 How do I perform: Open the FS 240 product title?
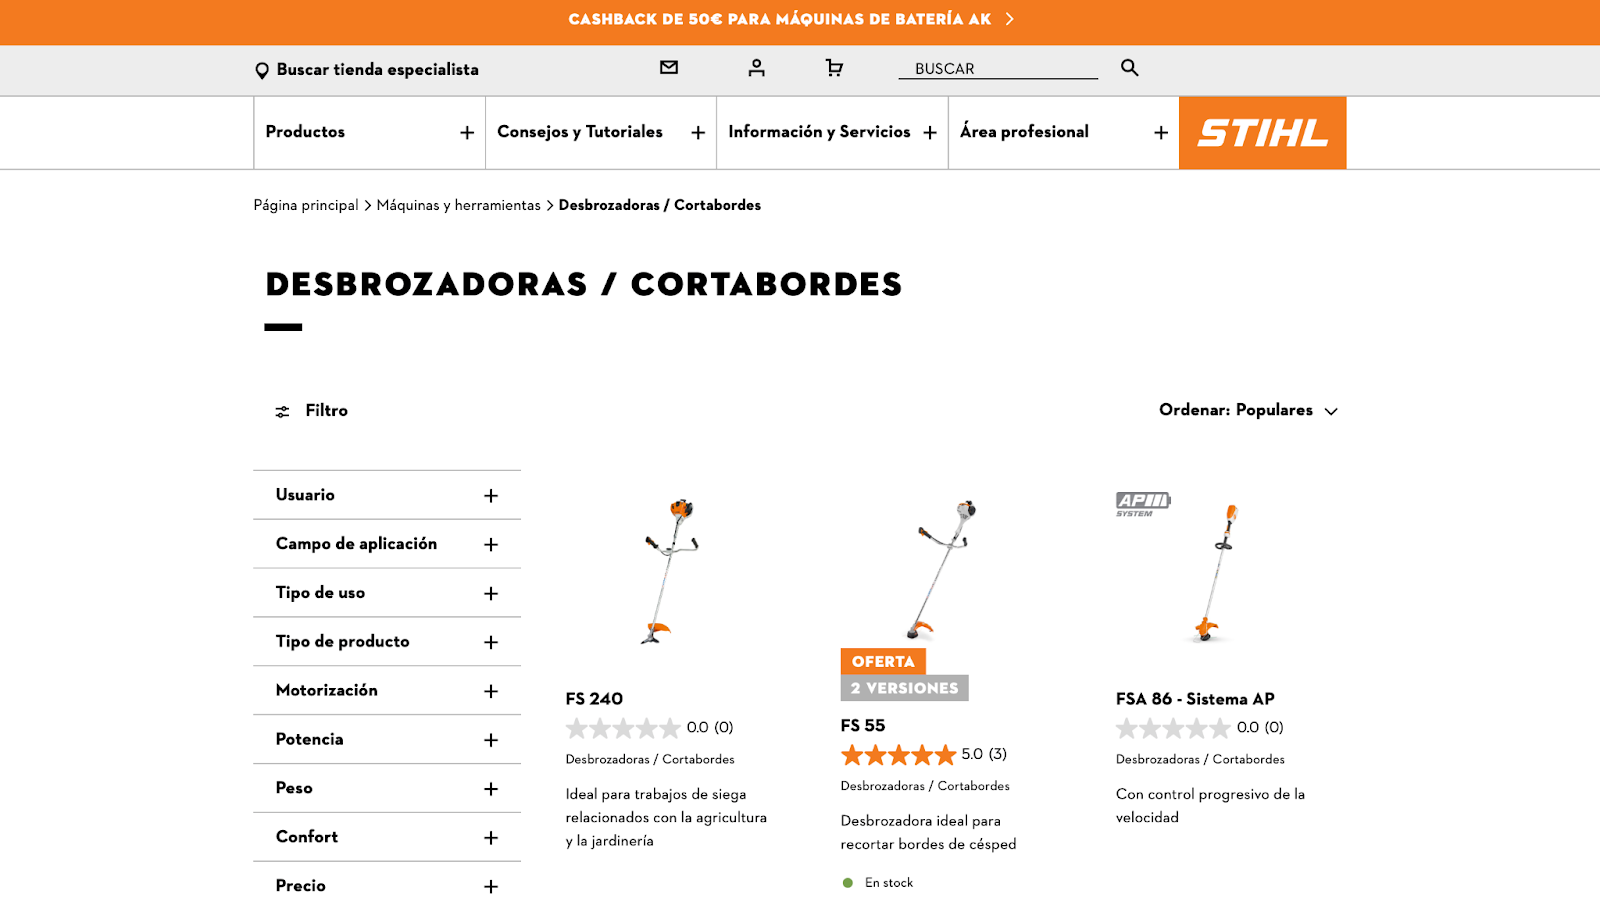(594, 699)
